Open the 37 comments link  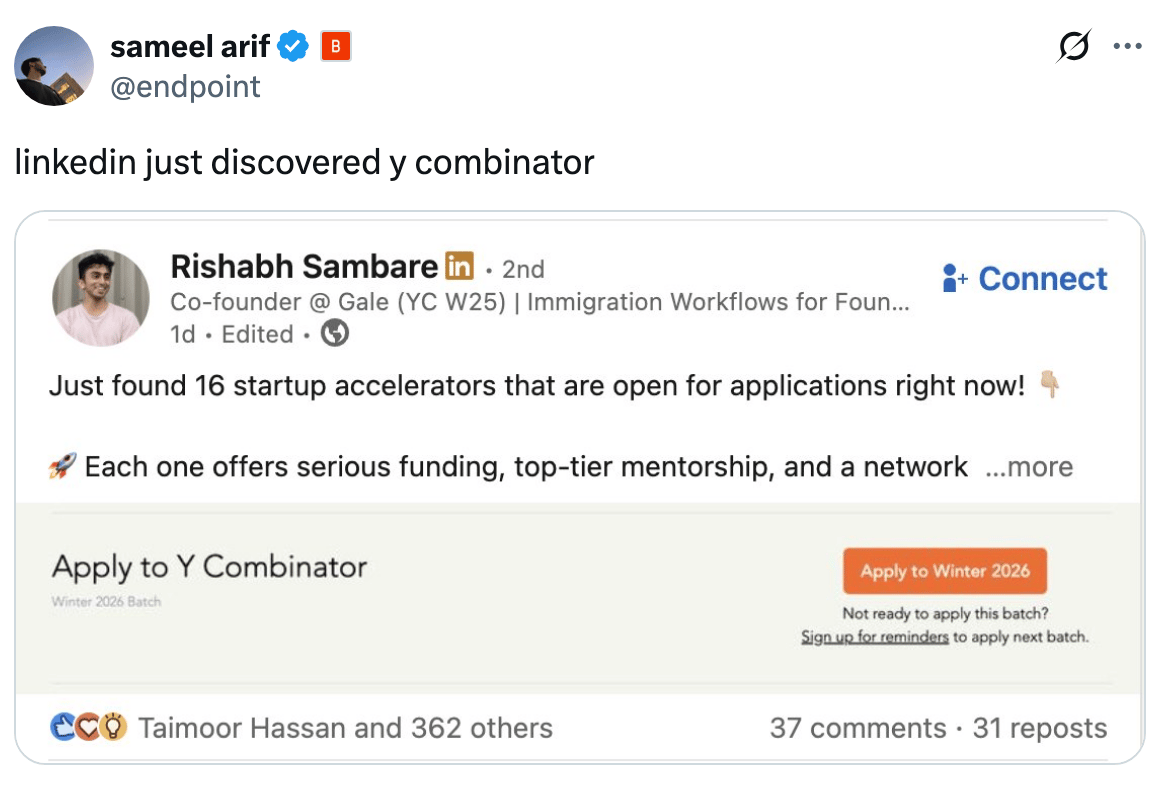tap(857, 728)
